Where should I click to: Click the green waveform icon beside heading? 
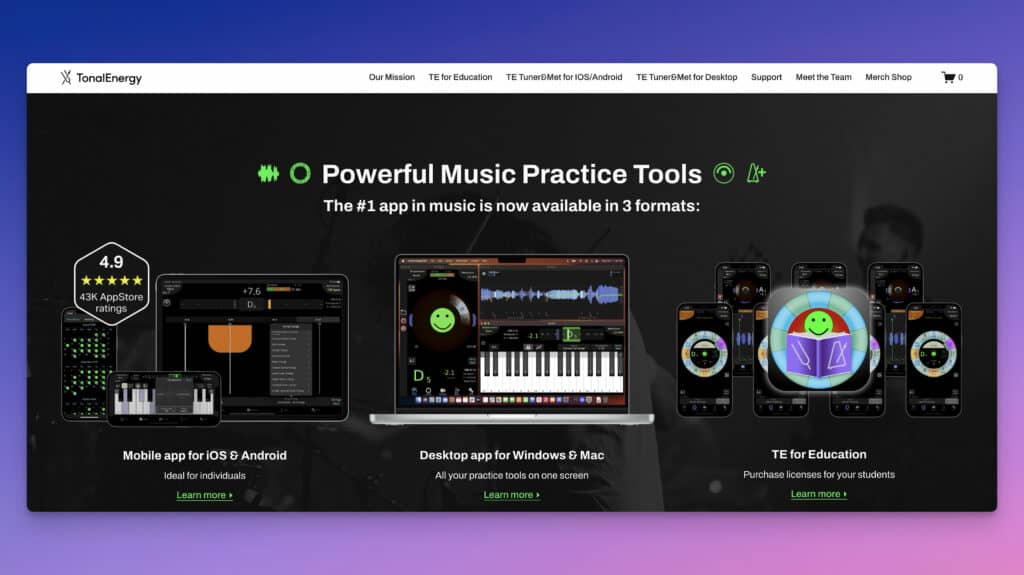(x=268, y=173)
